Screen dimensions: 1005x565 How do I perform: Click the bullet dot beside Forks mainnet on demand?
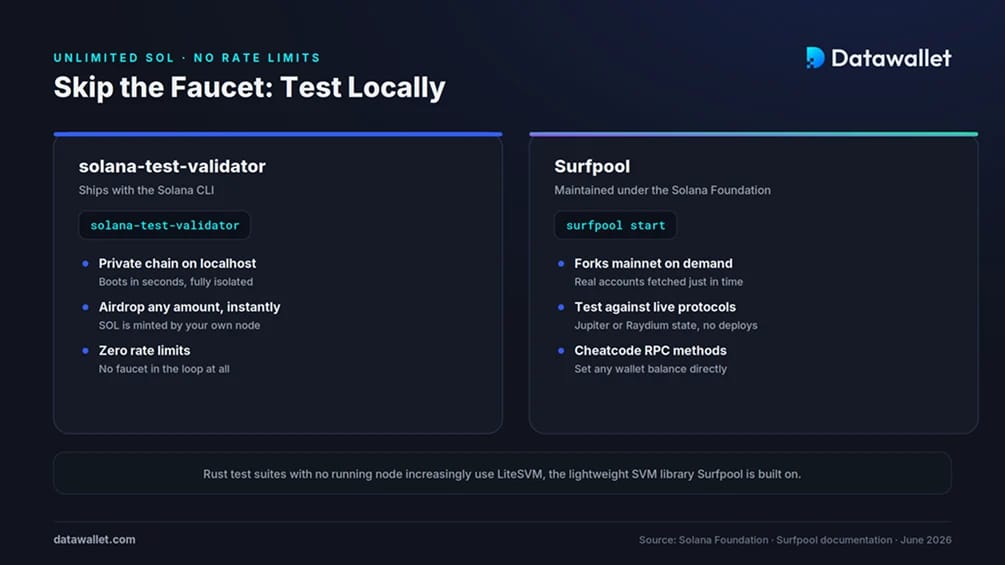pyautogui.click(x=561, y=263)
